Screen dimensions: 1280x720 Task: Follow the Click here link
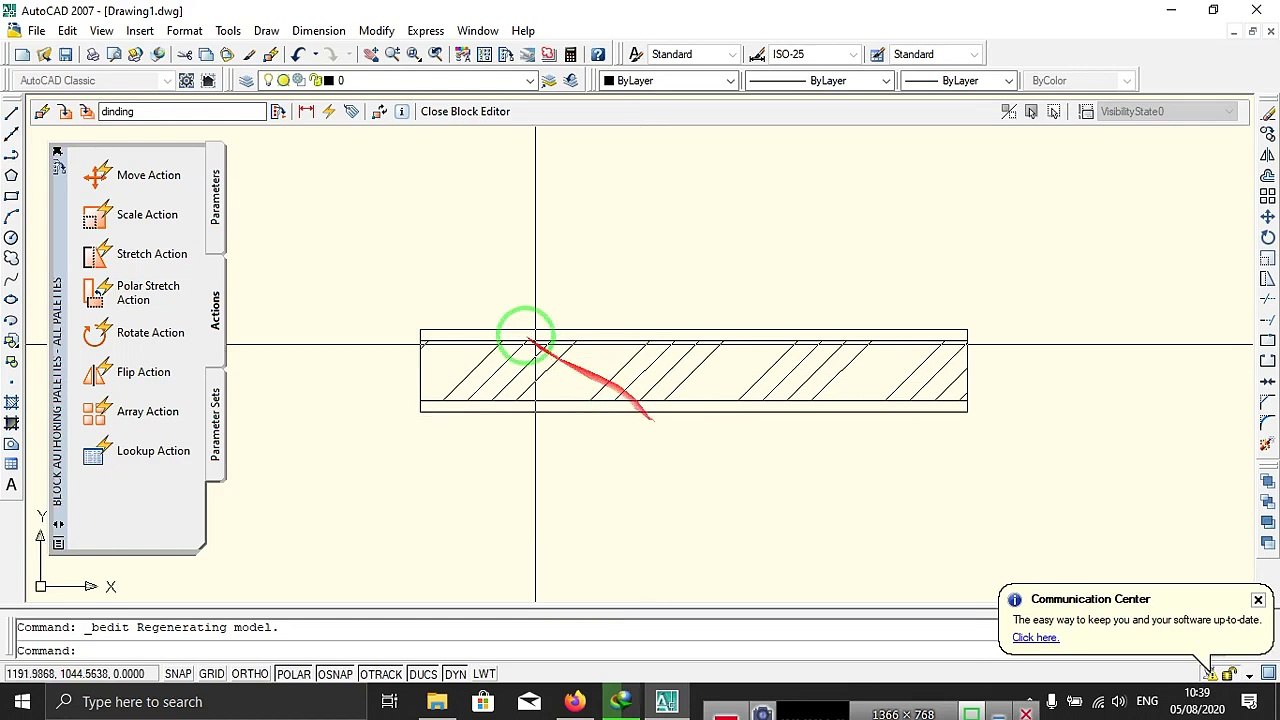point(1035,638)
